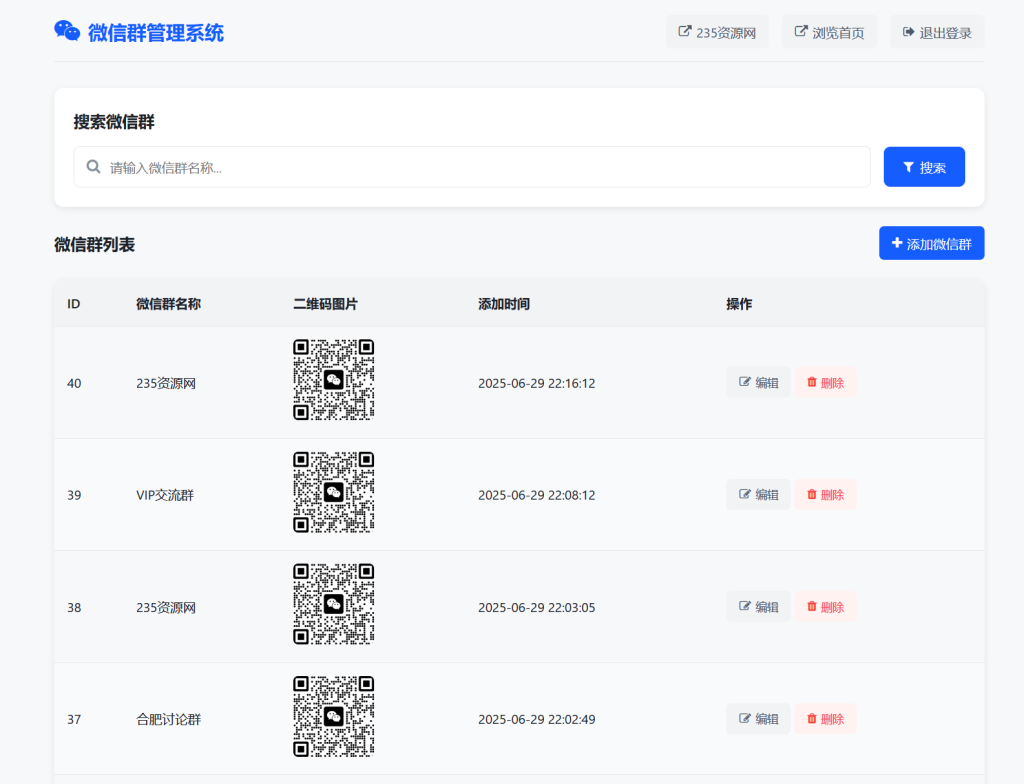Viewport: 1024px width, 784px height.
Task: Click the external-link icon beside 235资源网
Action: [684, 31]
